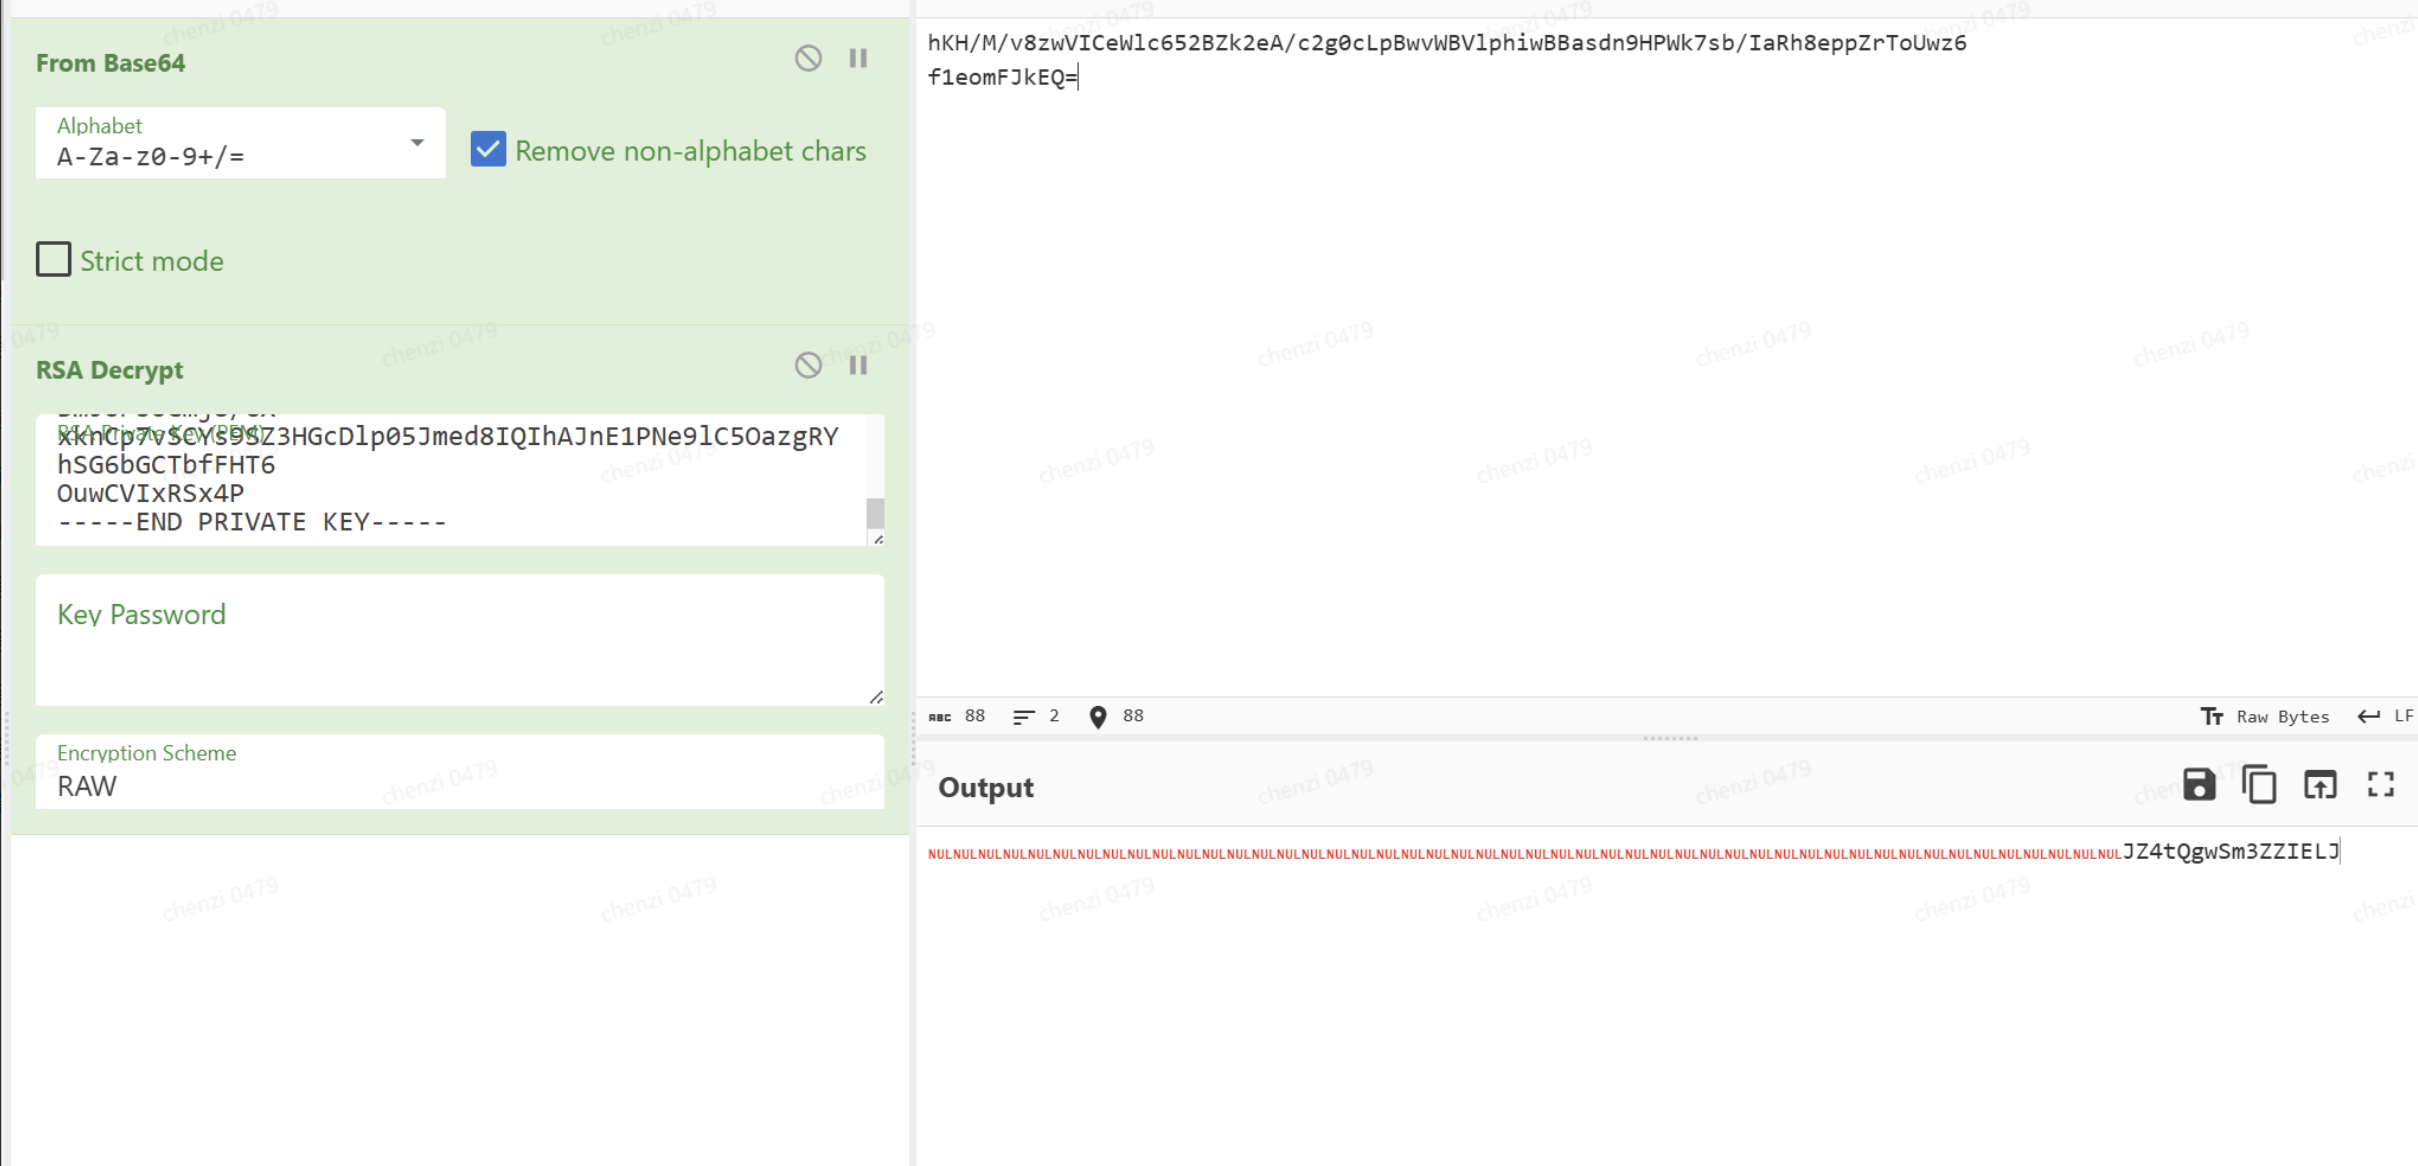Set breakpoint on RSA Decrypt
The width and height of the screenshot is (2418, 1166).
(858, 365)
